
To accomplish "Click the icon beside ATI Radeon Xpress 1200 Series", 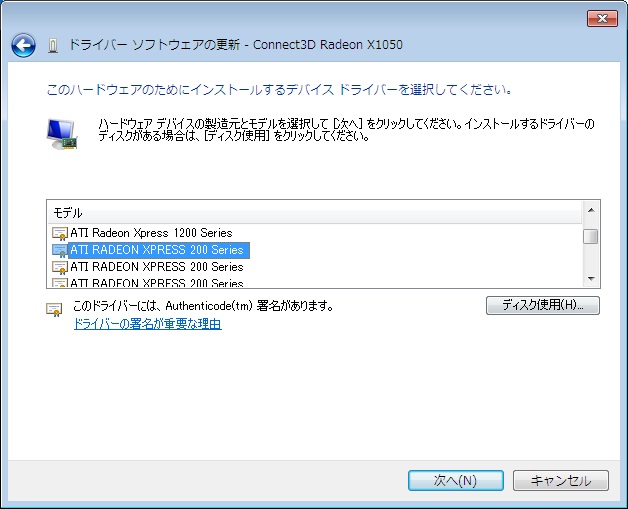I will point(59,233).
